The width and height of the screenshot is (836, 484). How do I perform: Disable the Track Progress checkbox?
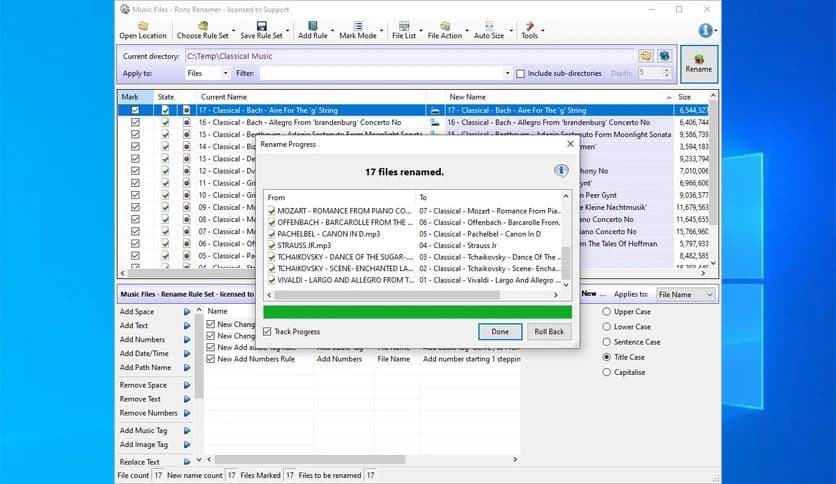coord(268,331)
